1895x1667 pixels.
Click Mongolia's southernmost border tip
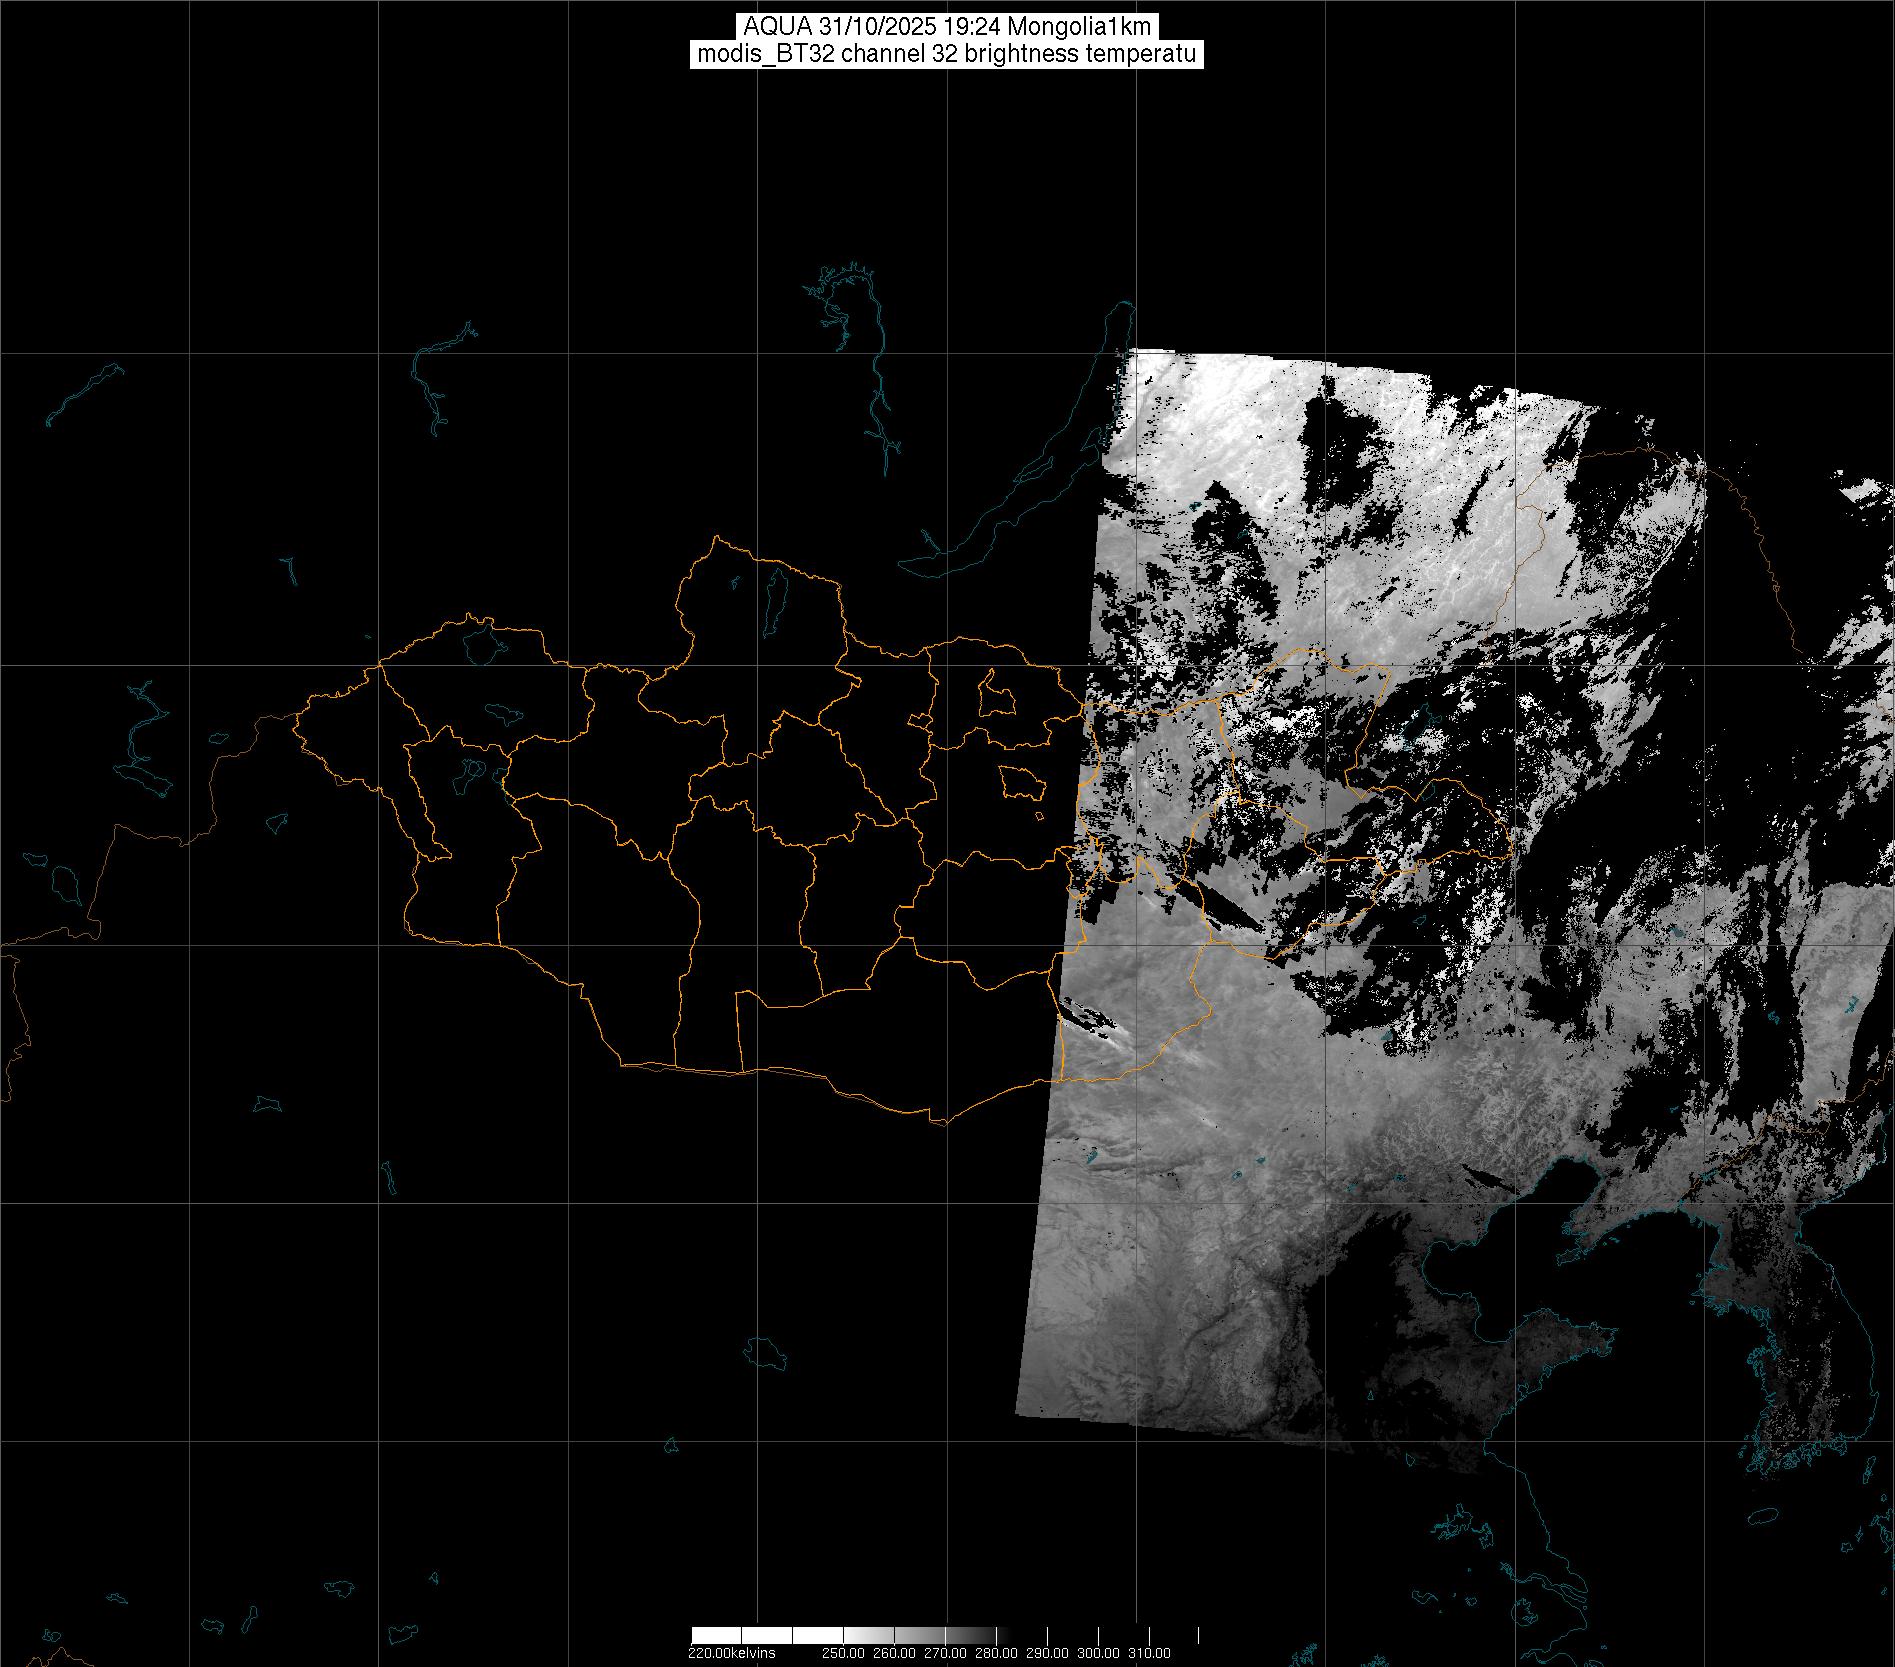938,1122
